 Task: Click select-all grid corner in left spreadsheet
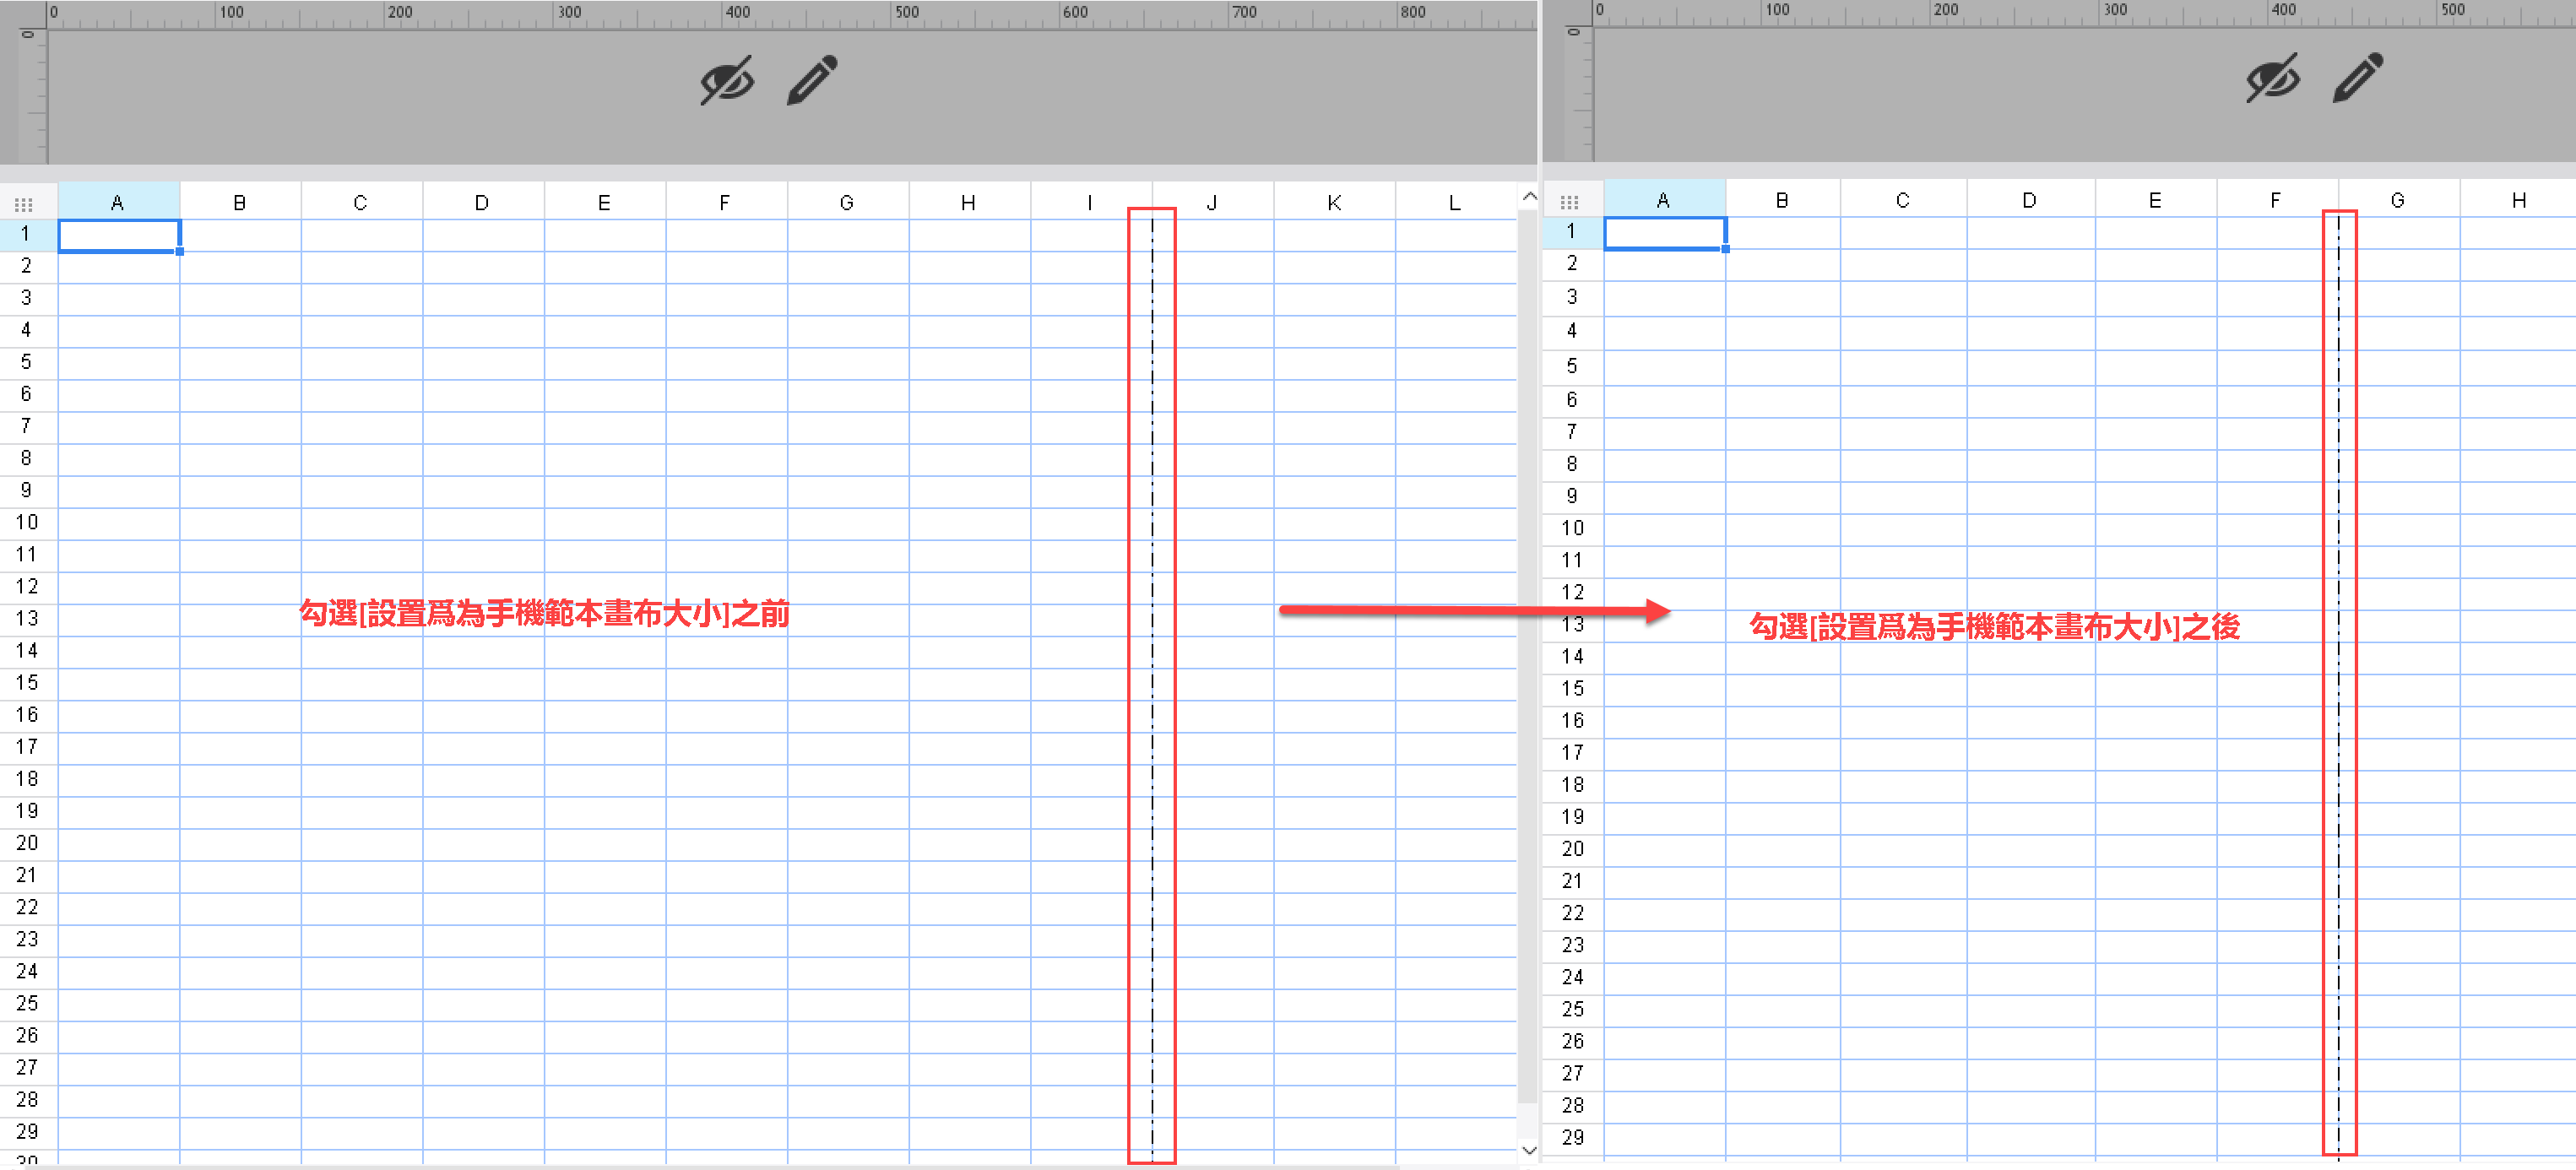[24, 204]
